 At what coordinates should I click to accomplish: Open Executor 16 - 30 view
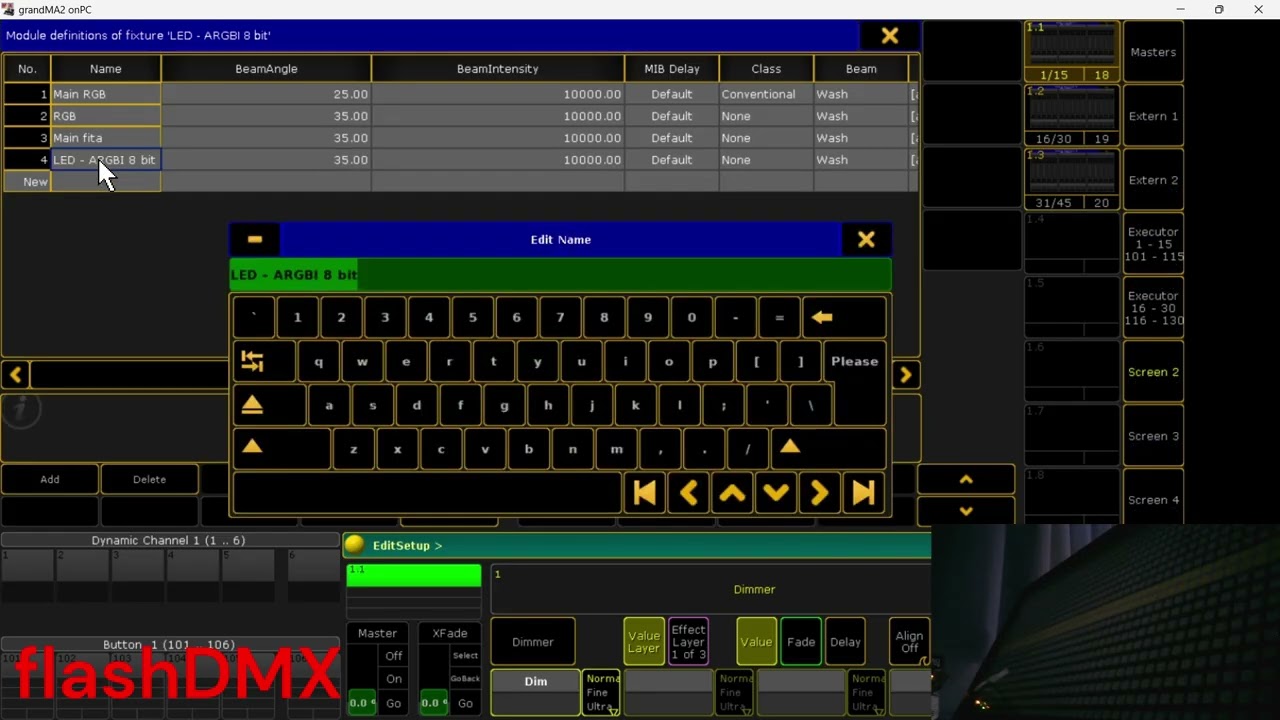[x=1153, y=308]
